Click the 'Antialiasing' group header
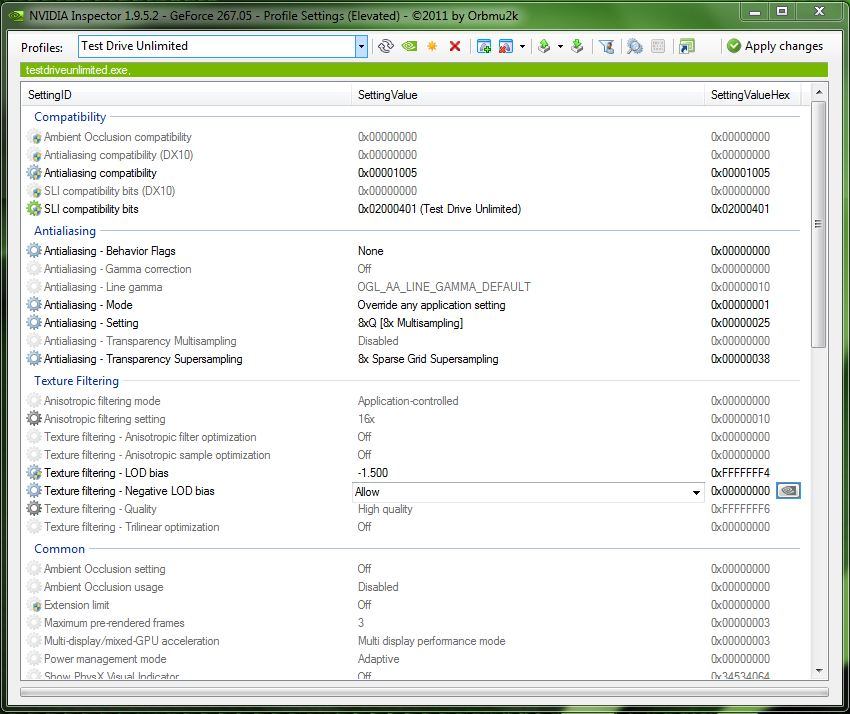Image resolution: width=850 pixels, height=714 pixels. (65, 230)
